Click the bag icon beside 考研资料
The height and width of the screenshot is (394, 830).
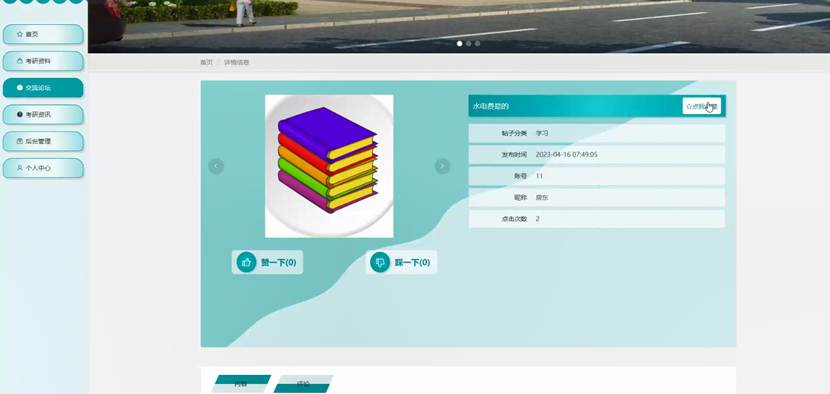tap(20, 61)
